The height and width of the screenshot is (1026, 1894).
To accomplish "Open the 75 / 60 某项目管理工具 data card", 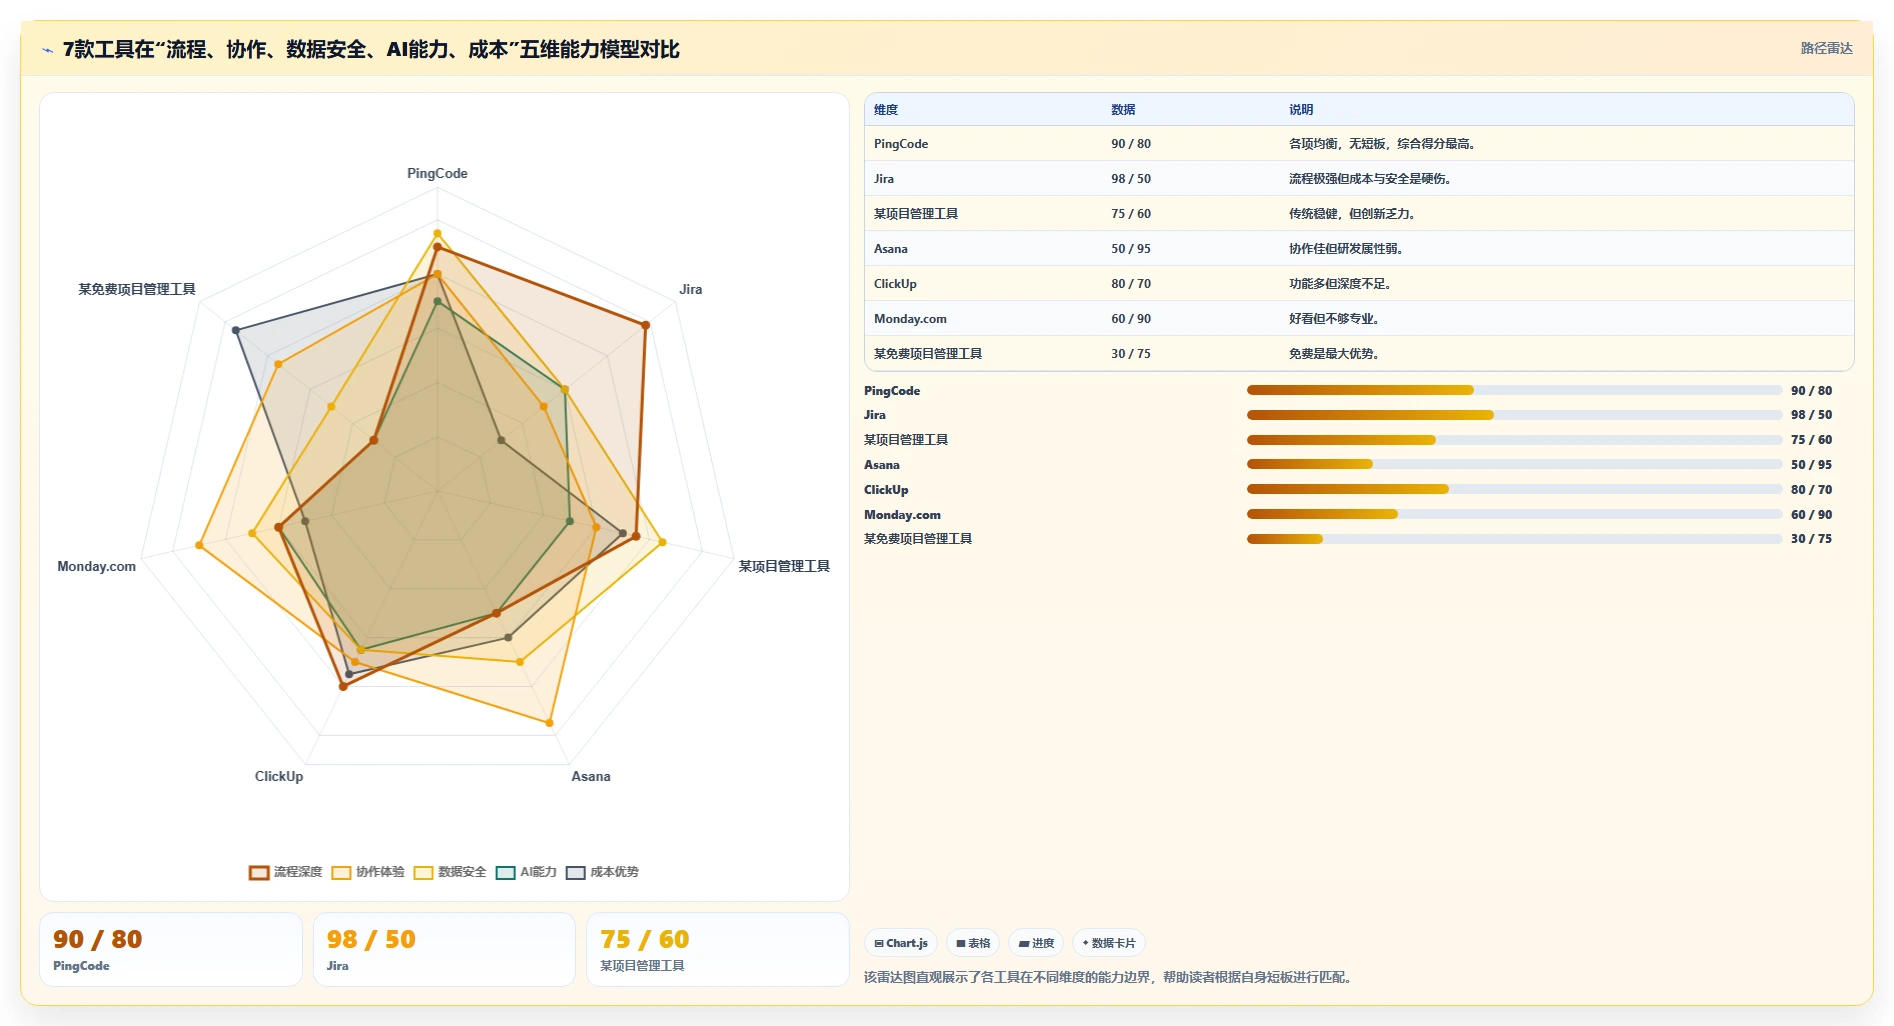I will pos(717,950).
